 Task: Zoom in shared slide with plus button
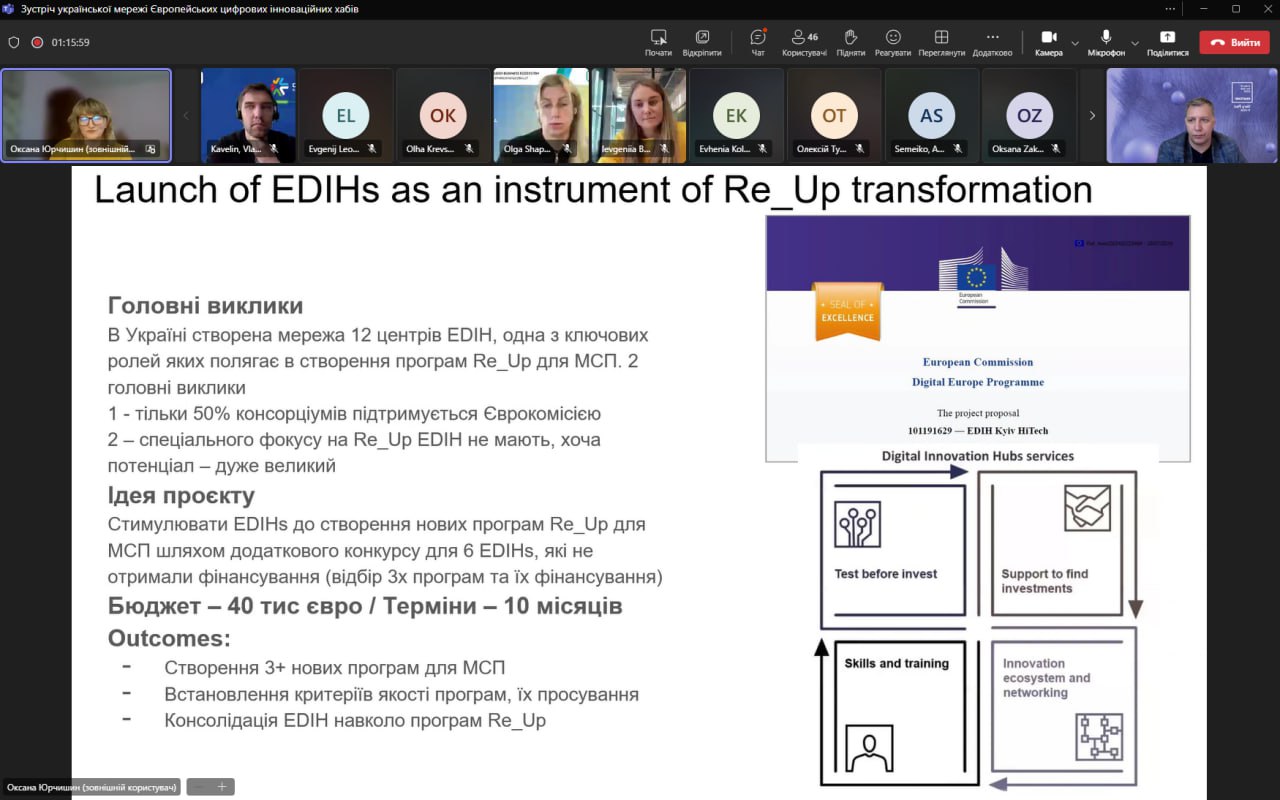[x=222, y=787]
